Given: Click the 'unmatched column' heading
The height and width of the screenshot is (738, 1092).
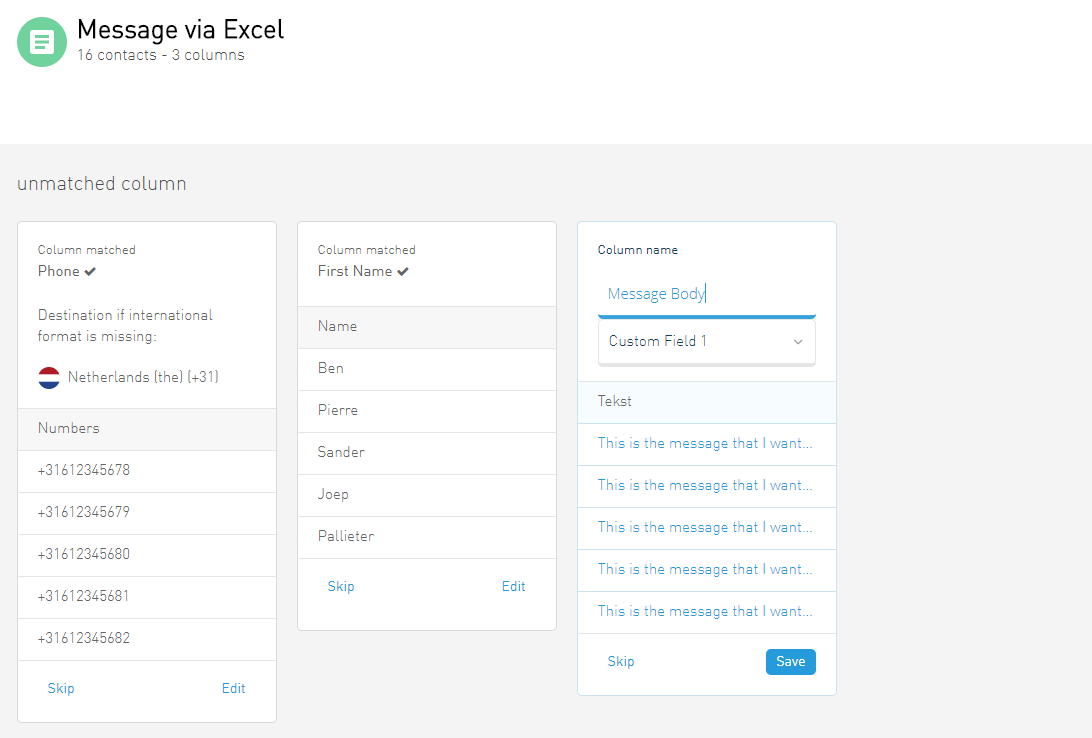Looking at the screenshot, I should (x=102, y=183).
